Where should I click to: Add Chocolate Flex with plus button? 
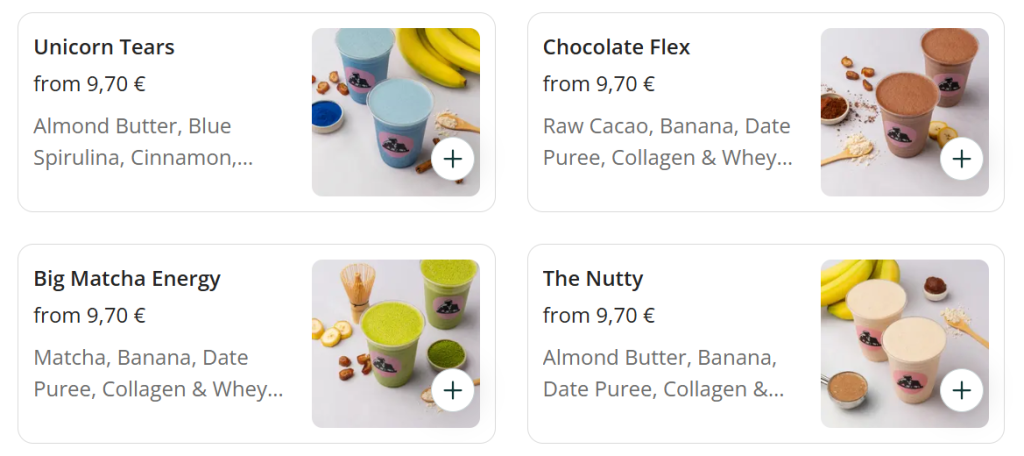tap(962, 158)
